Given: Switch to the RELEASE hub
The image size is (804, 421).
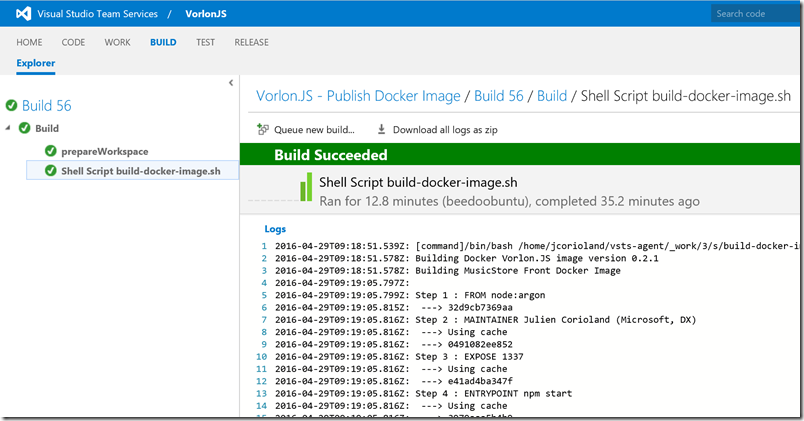Looking at the screenshot, I should (251, 43).
